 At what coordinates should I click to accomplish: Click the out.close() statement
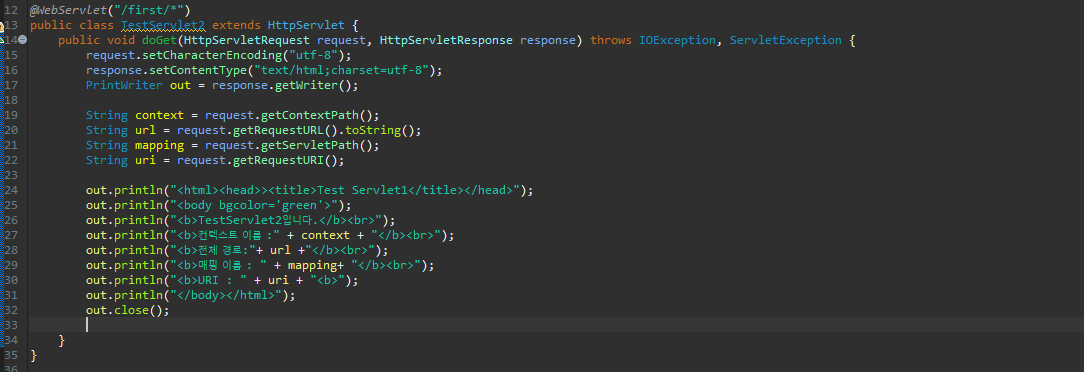click(128, 310)
